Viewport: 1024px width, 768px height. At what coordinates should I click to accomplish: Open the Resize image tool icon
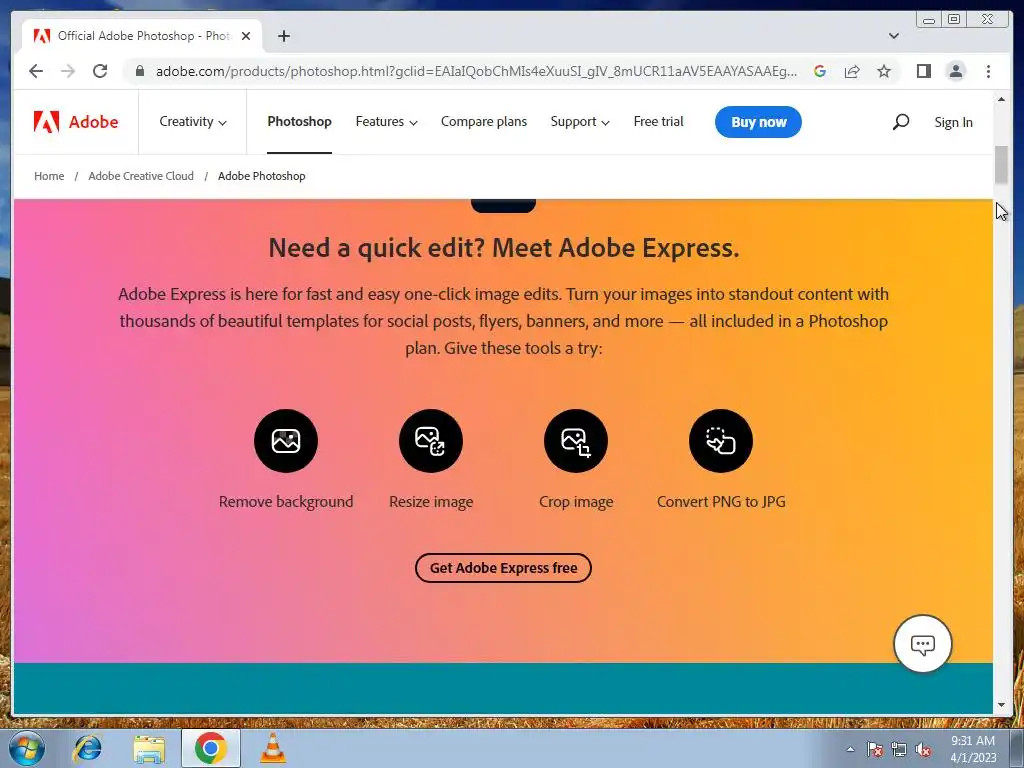tap(431, 441)
